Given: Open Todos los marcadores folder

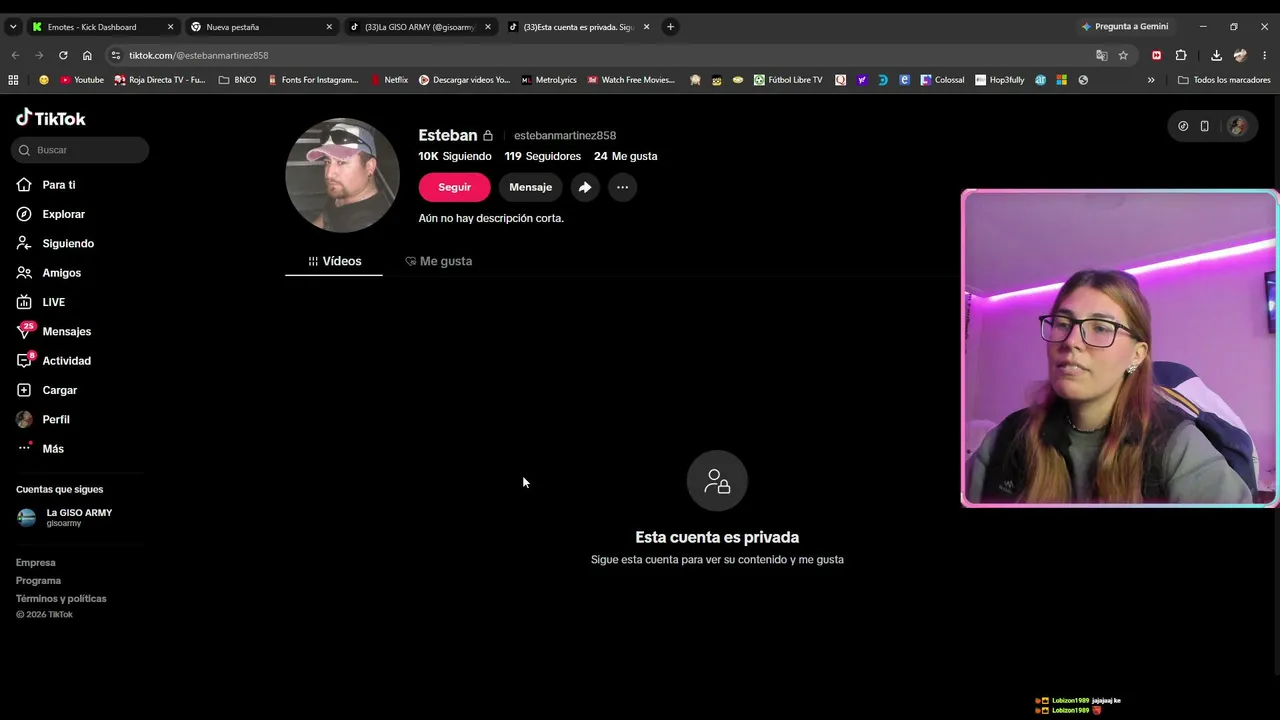Looking at the screenshot, I should tap(1224, 80).
